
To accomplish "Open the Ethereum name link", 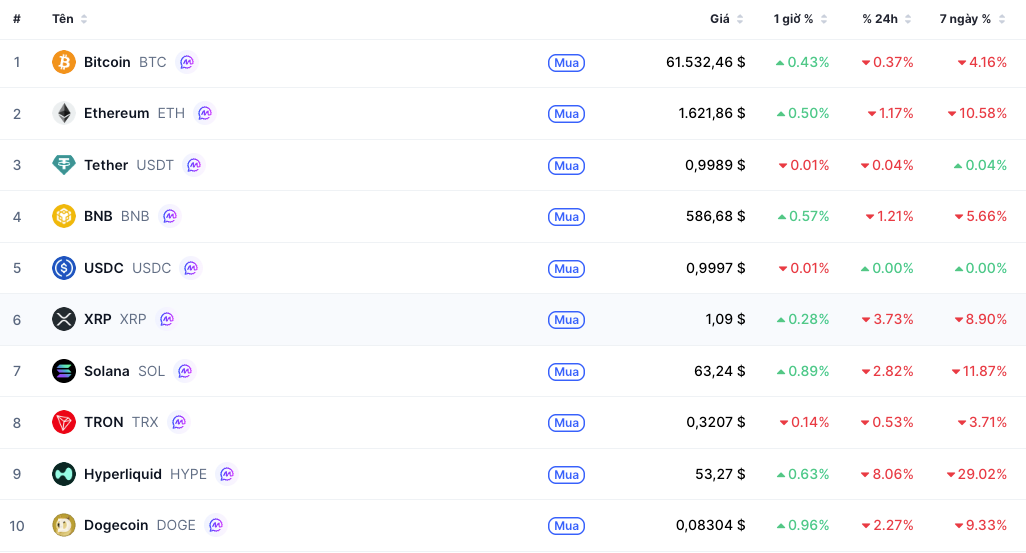I will click(116, 113).
